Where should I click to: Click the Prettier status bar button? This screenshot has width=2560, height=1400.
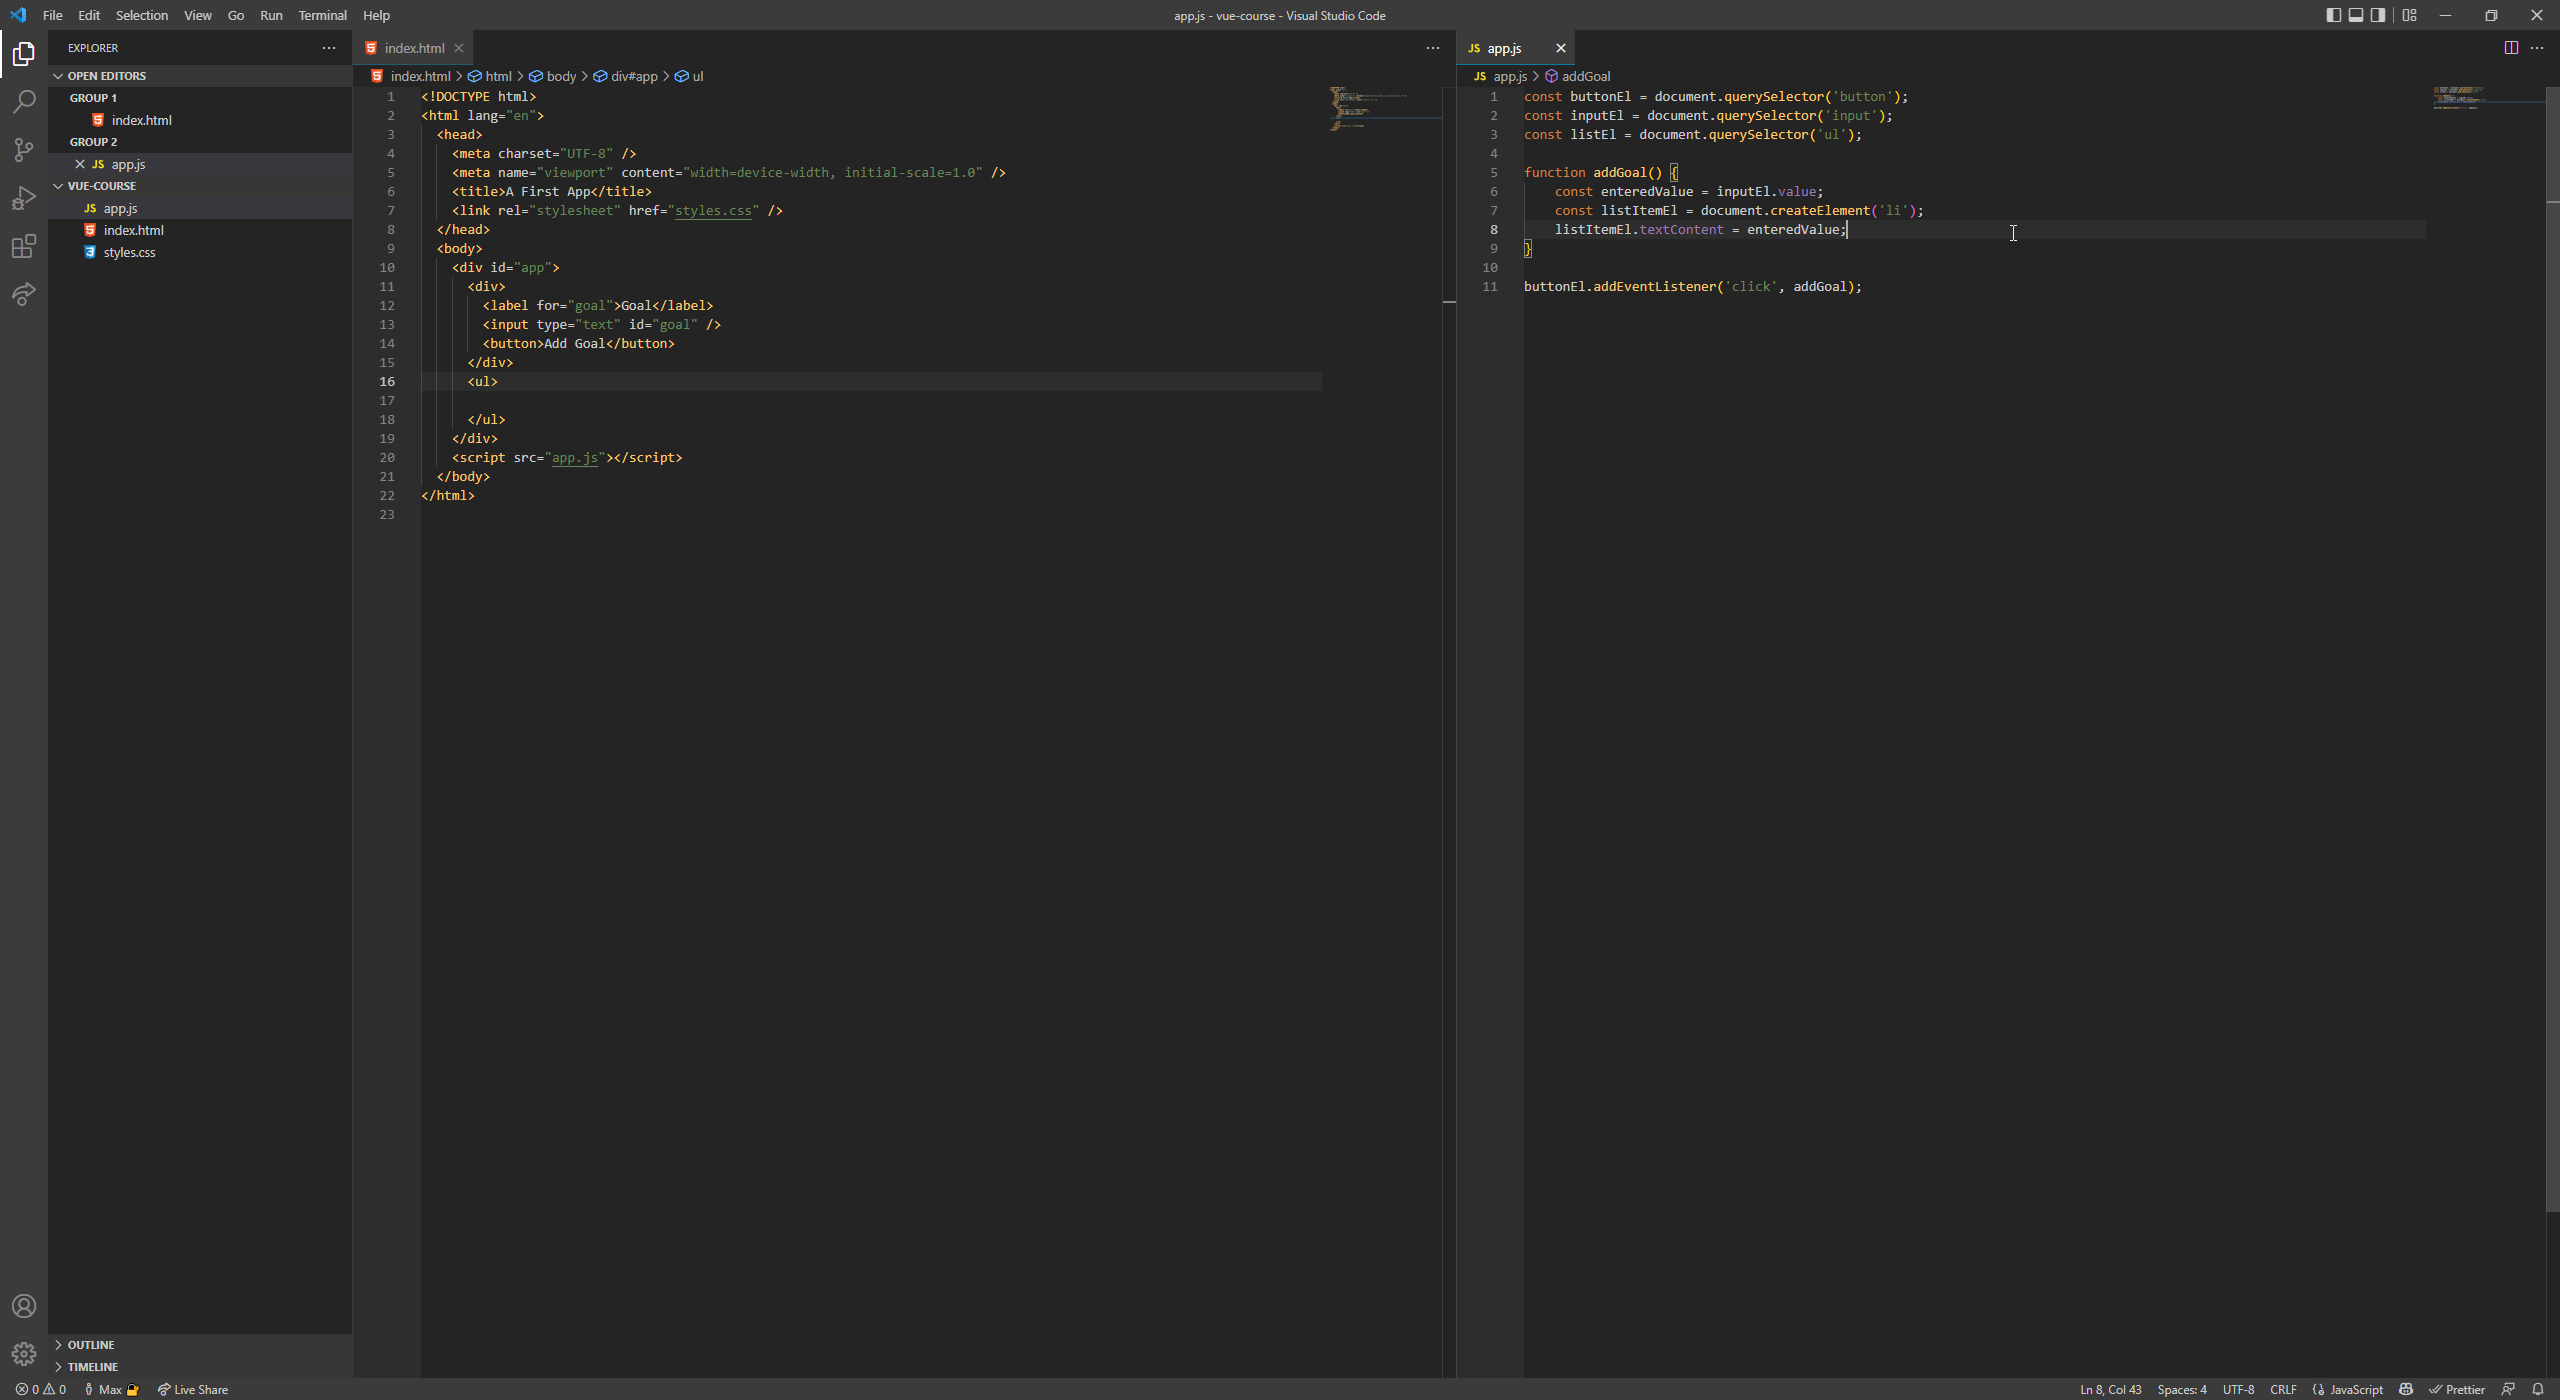(2457, 1389)
